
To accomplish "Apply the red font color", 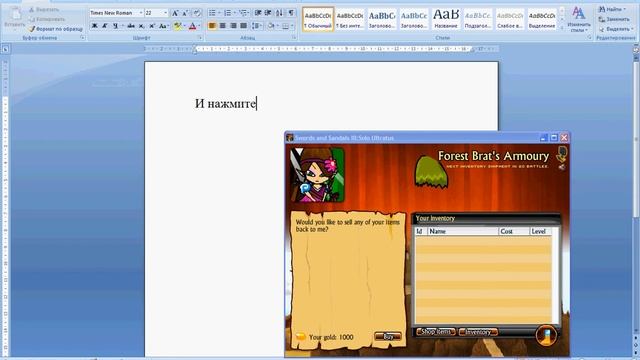I will click(x=193, y=26).
